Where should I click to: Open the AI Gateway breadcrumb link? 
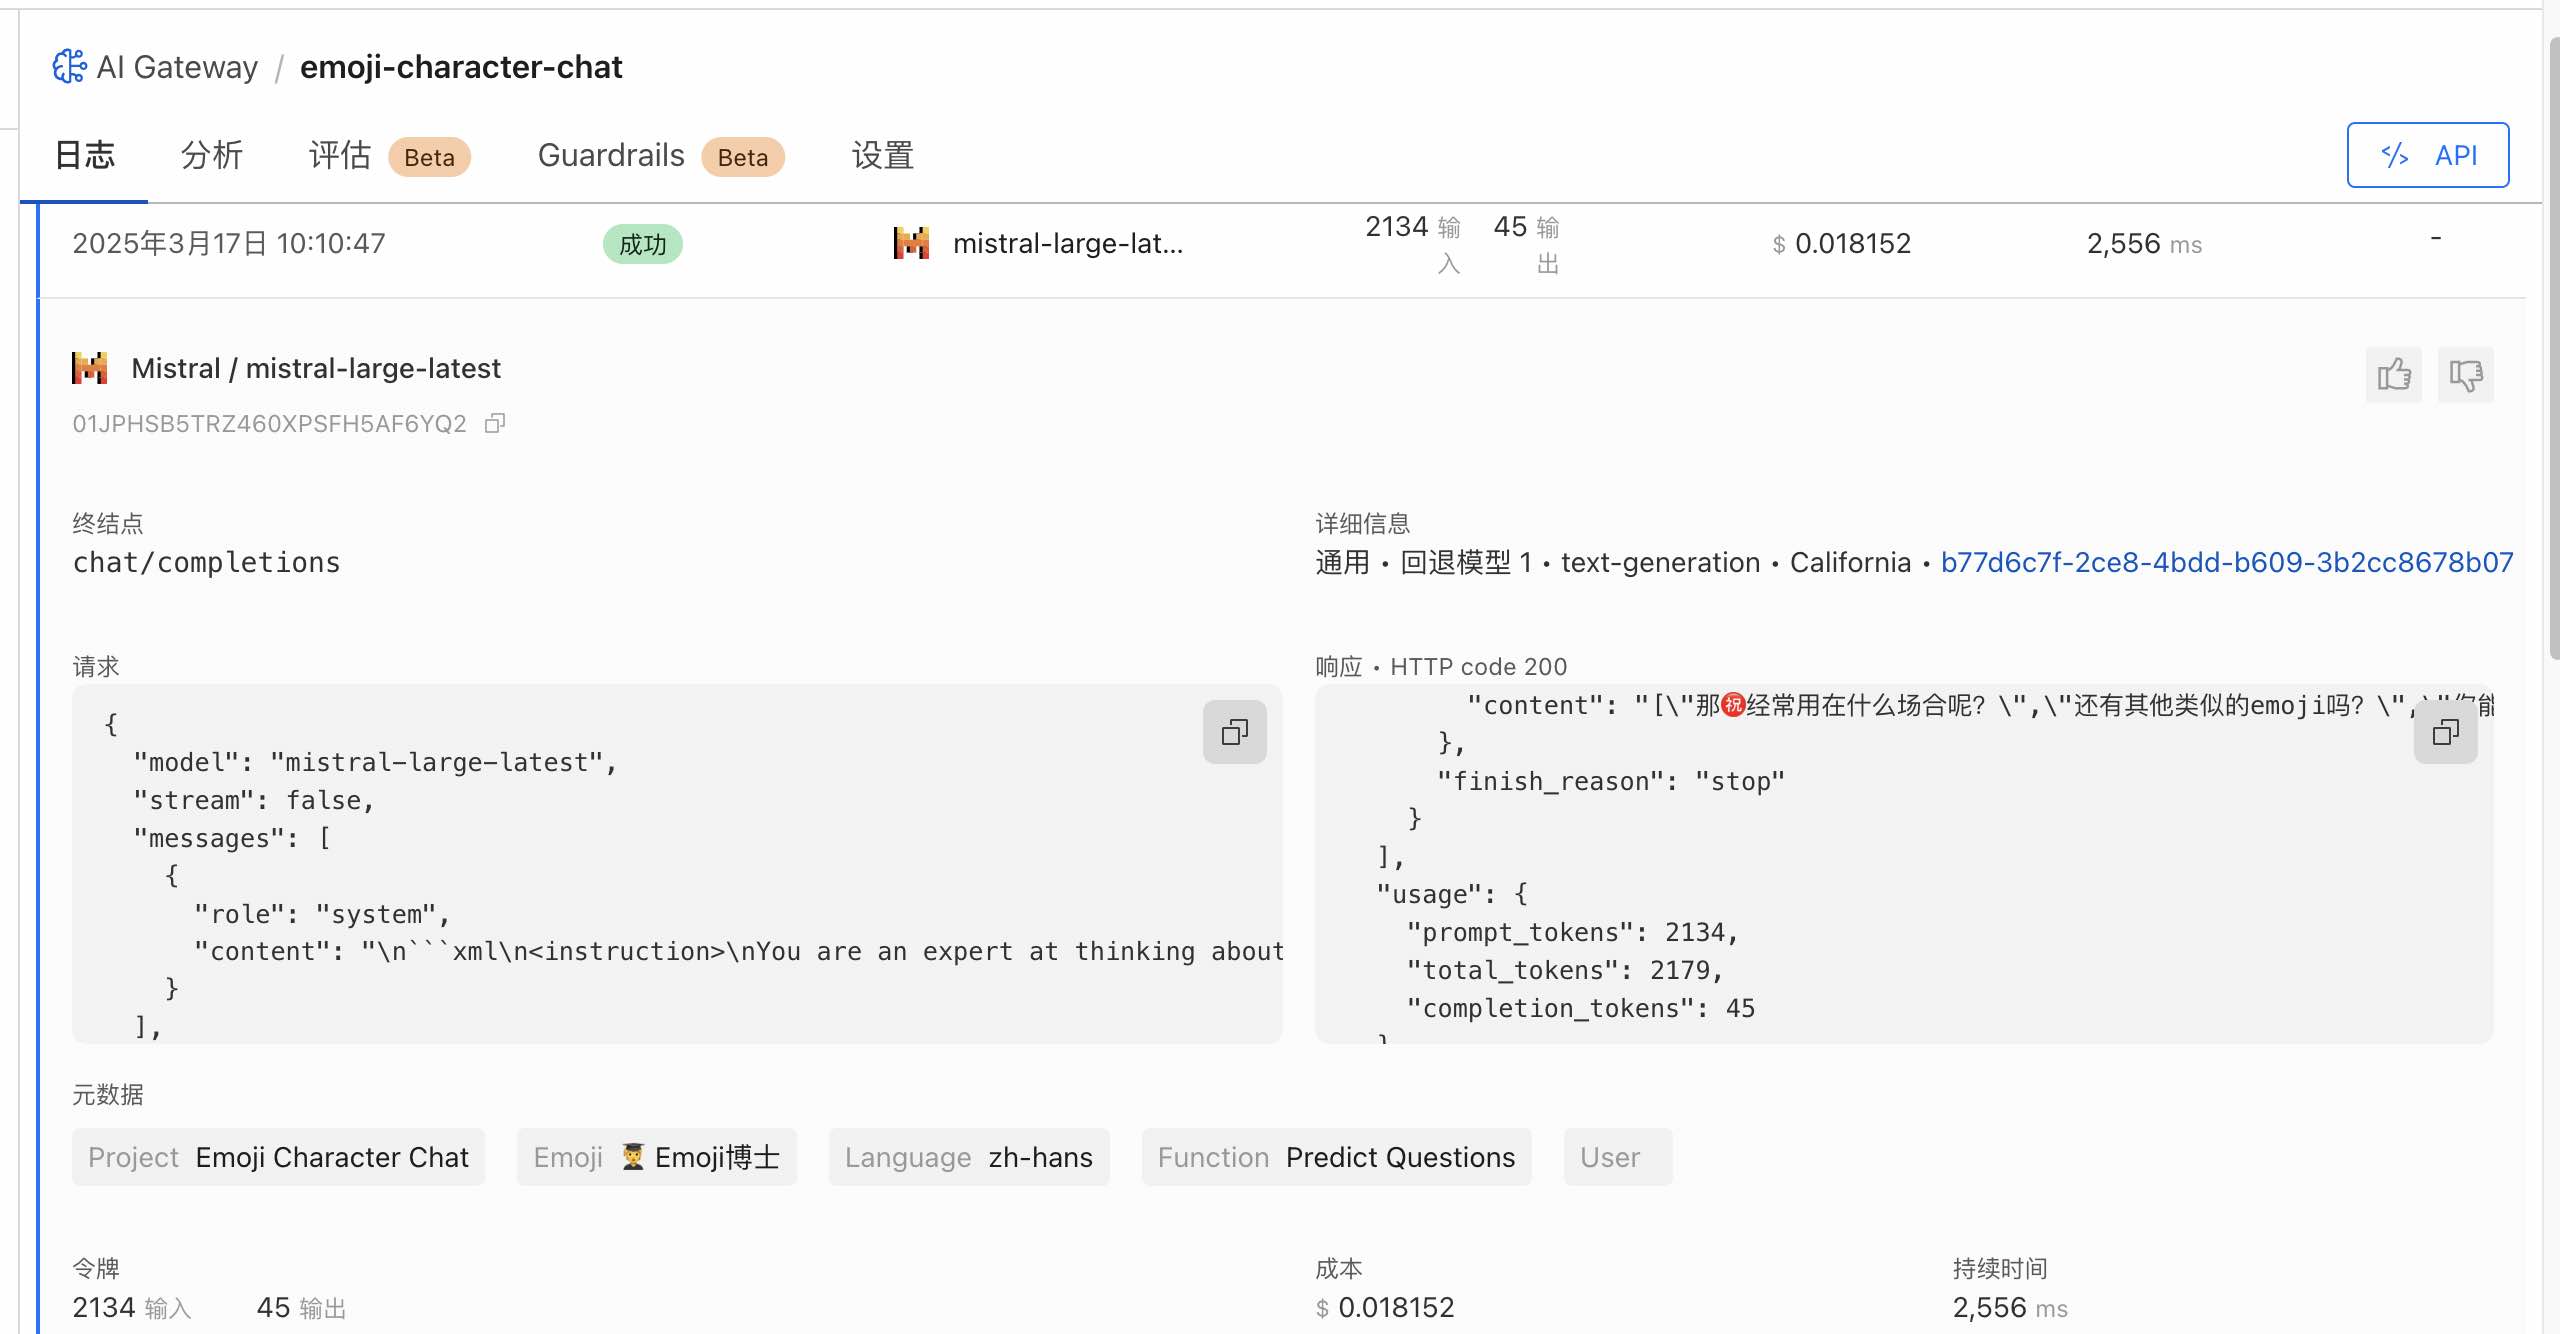point(177,67)
